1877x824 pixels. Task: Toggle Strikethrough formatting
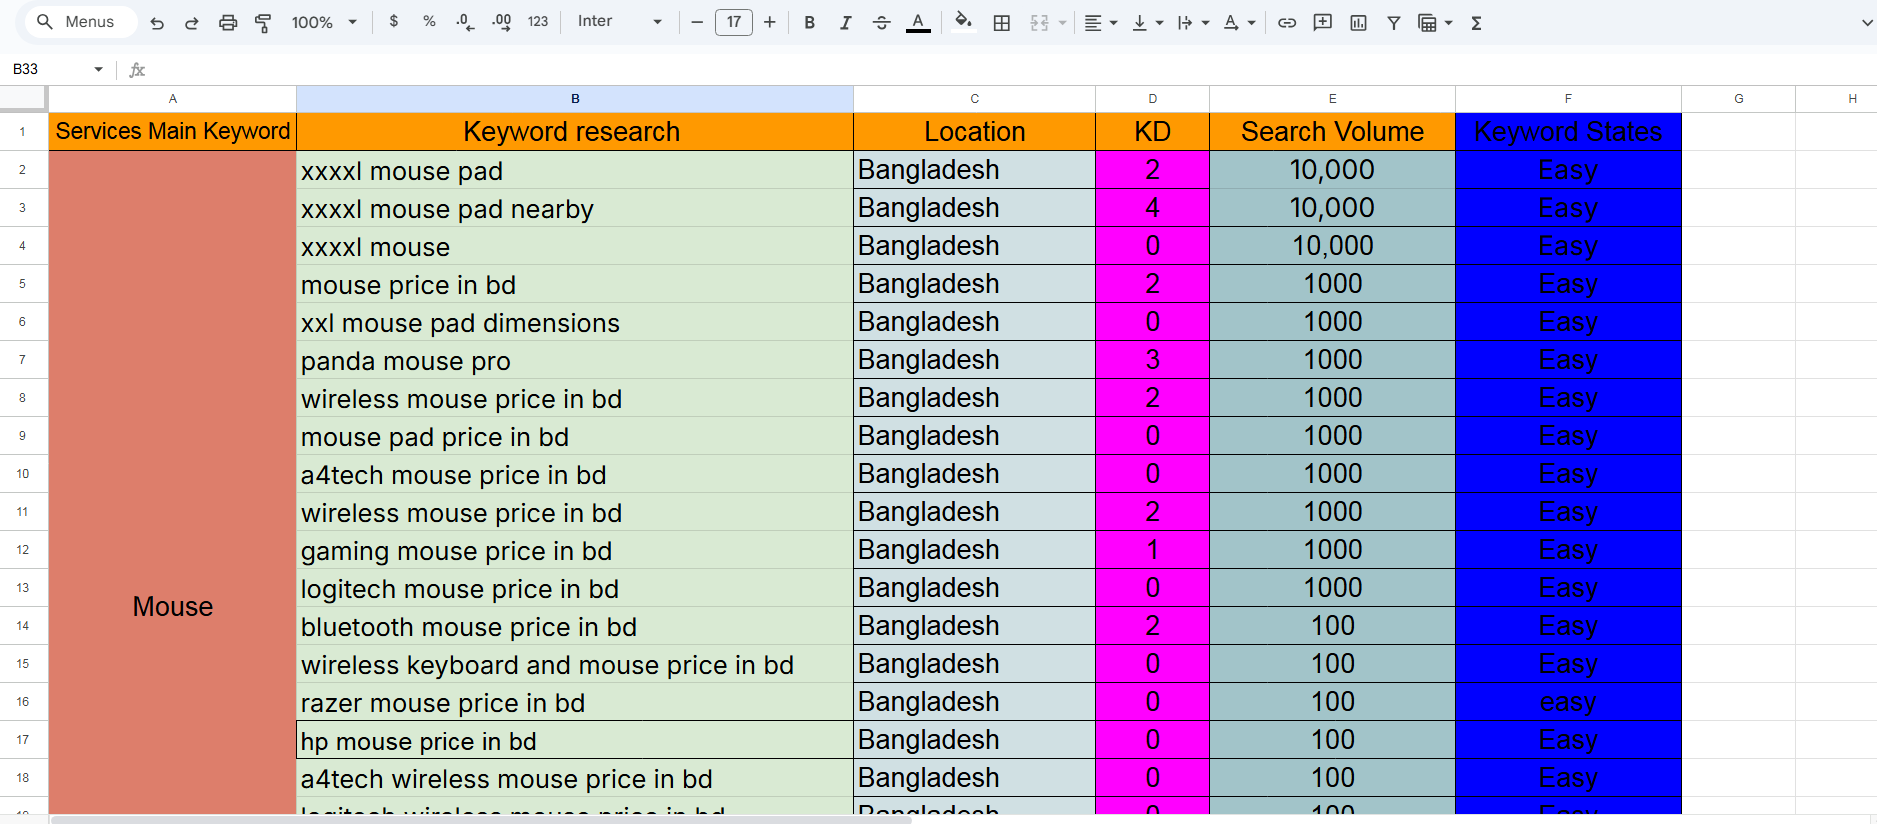pyautogui.click(x=881, y=23)
